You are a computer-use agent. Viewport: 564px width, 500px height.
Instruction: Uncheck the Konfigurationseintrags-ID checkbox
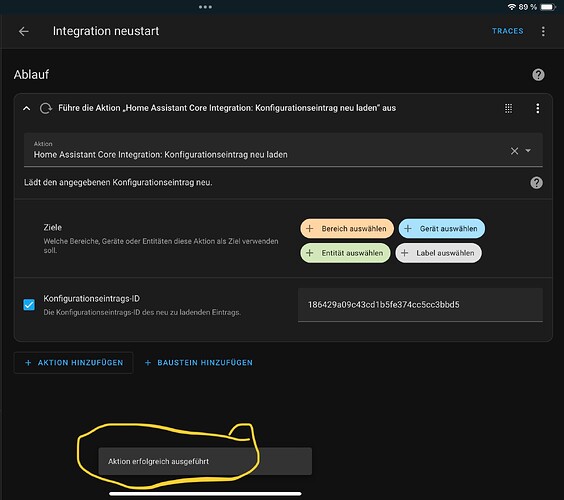29,305
